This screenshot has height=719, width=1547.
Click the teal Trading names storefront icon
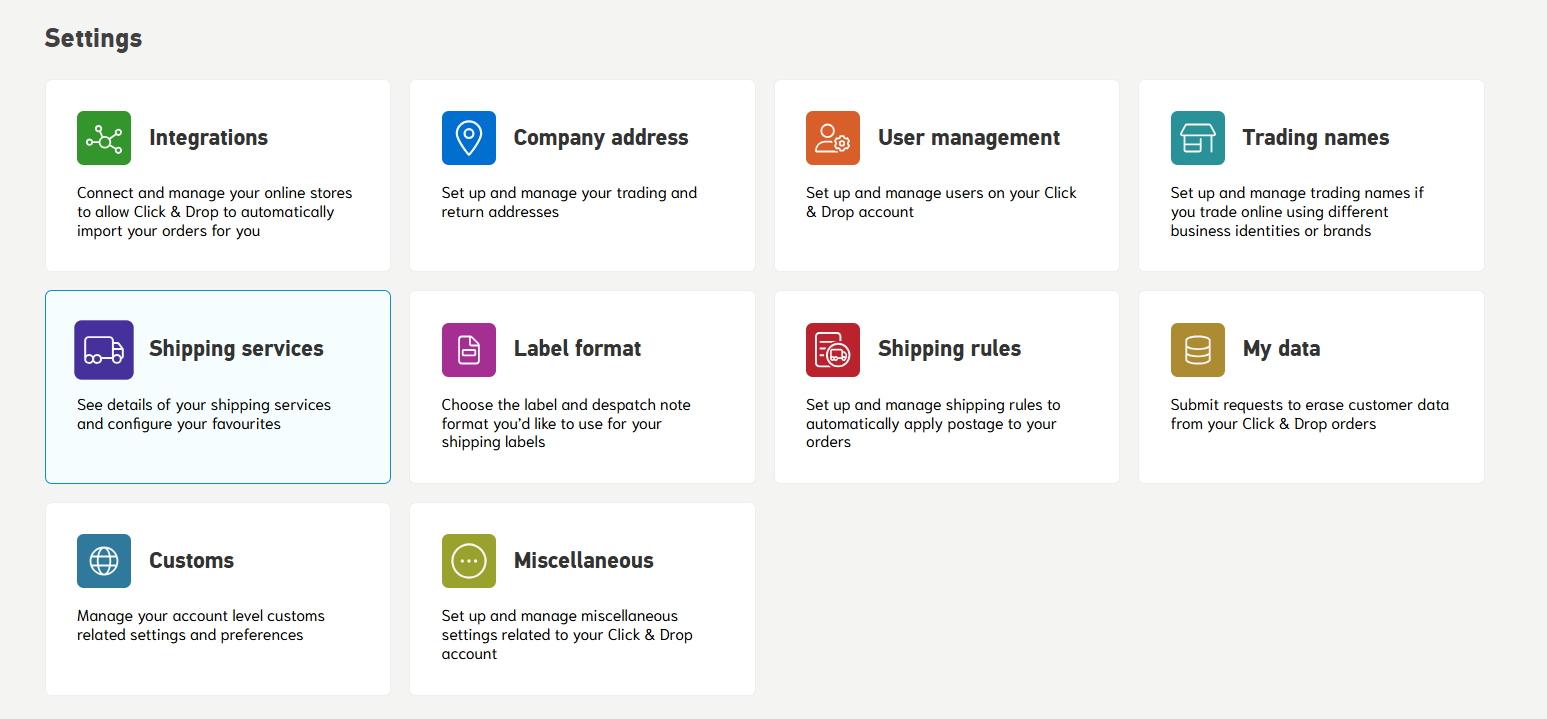[x=1197, y=138]
